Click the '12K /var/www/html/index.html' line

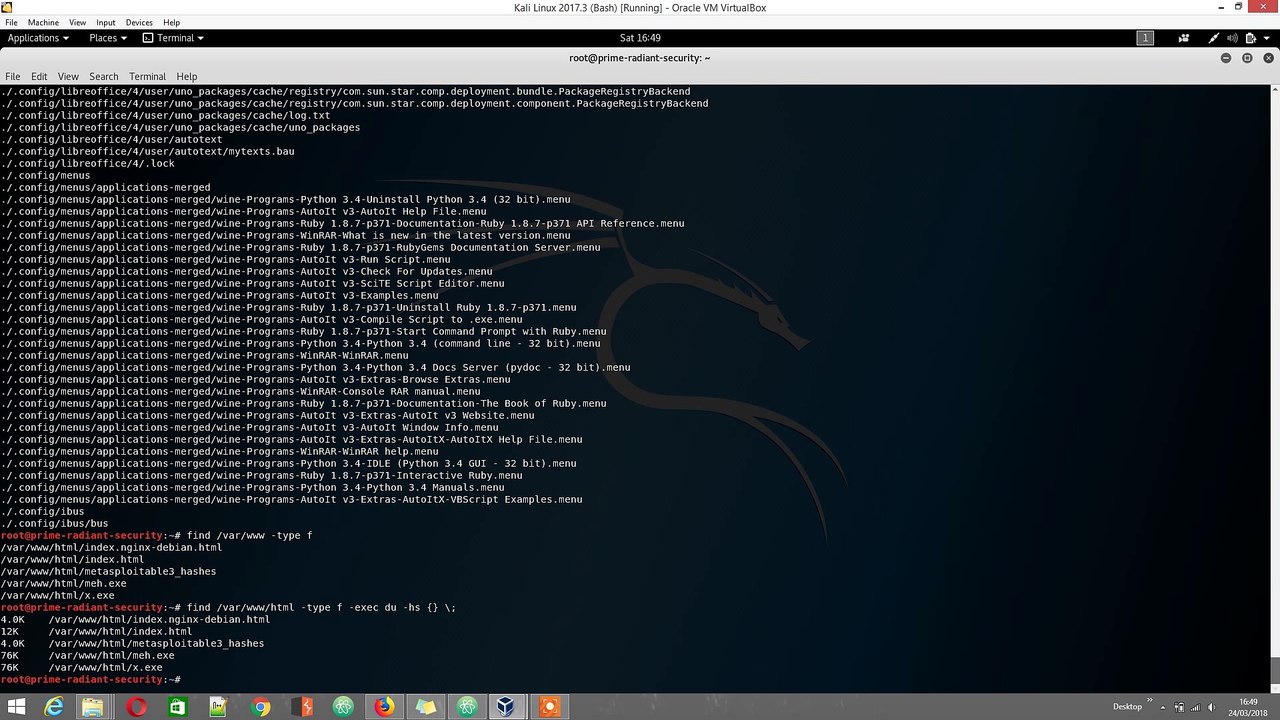click(x=96, y=631)
